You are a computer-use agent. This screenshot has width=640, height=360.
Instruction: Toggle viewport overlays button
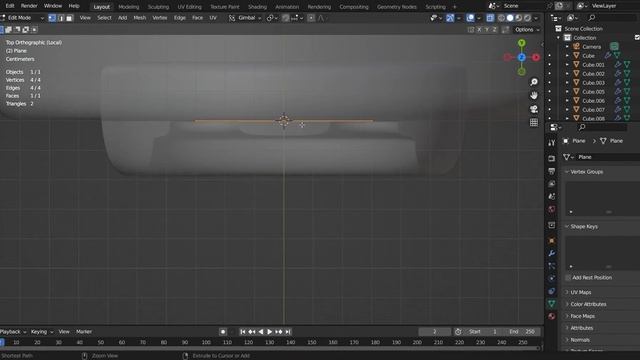[x=470, y=18]
